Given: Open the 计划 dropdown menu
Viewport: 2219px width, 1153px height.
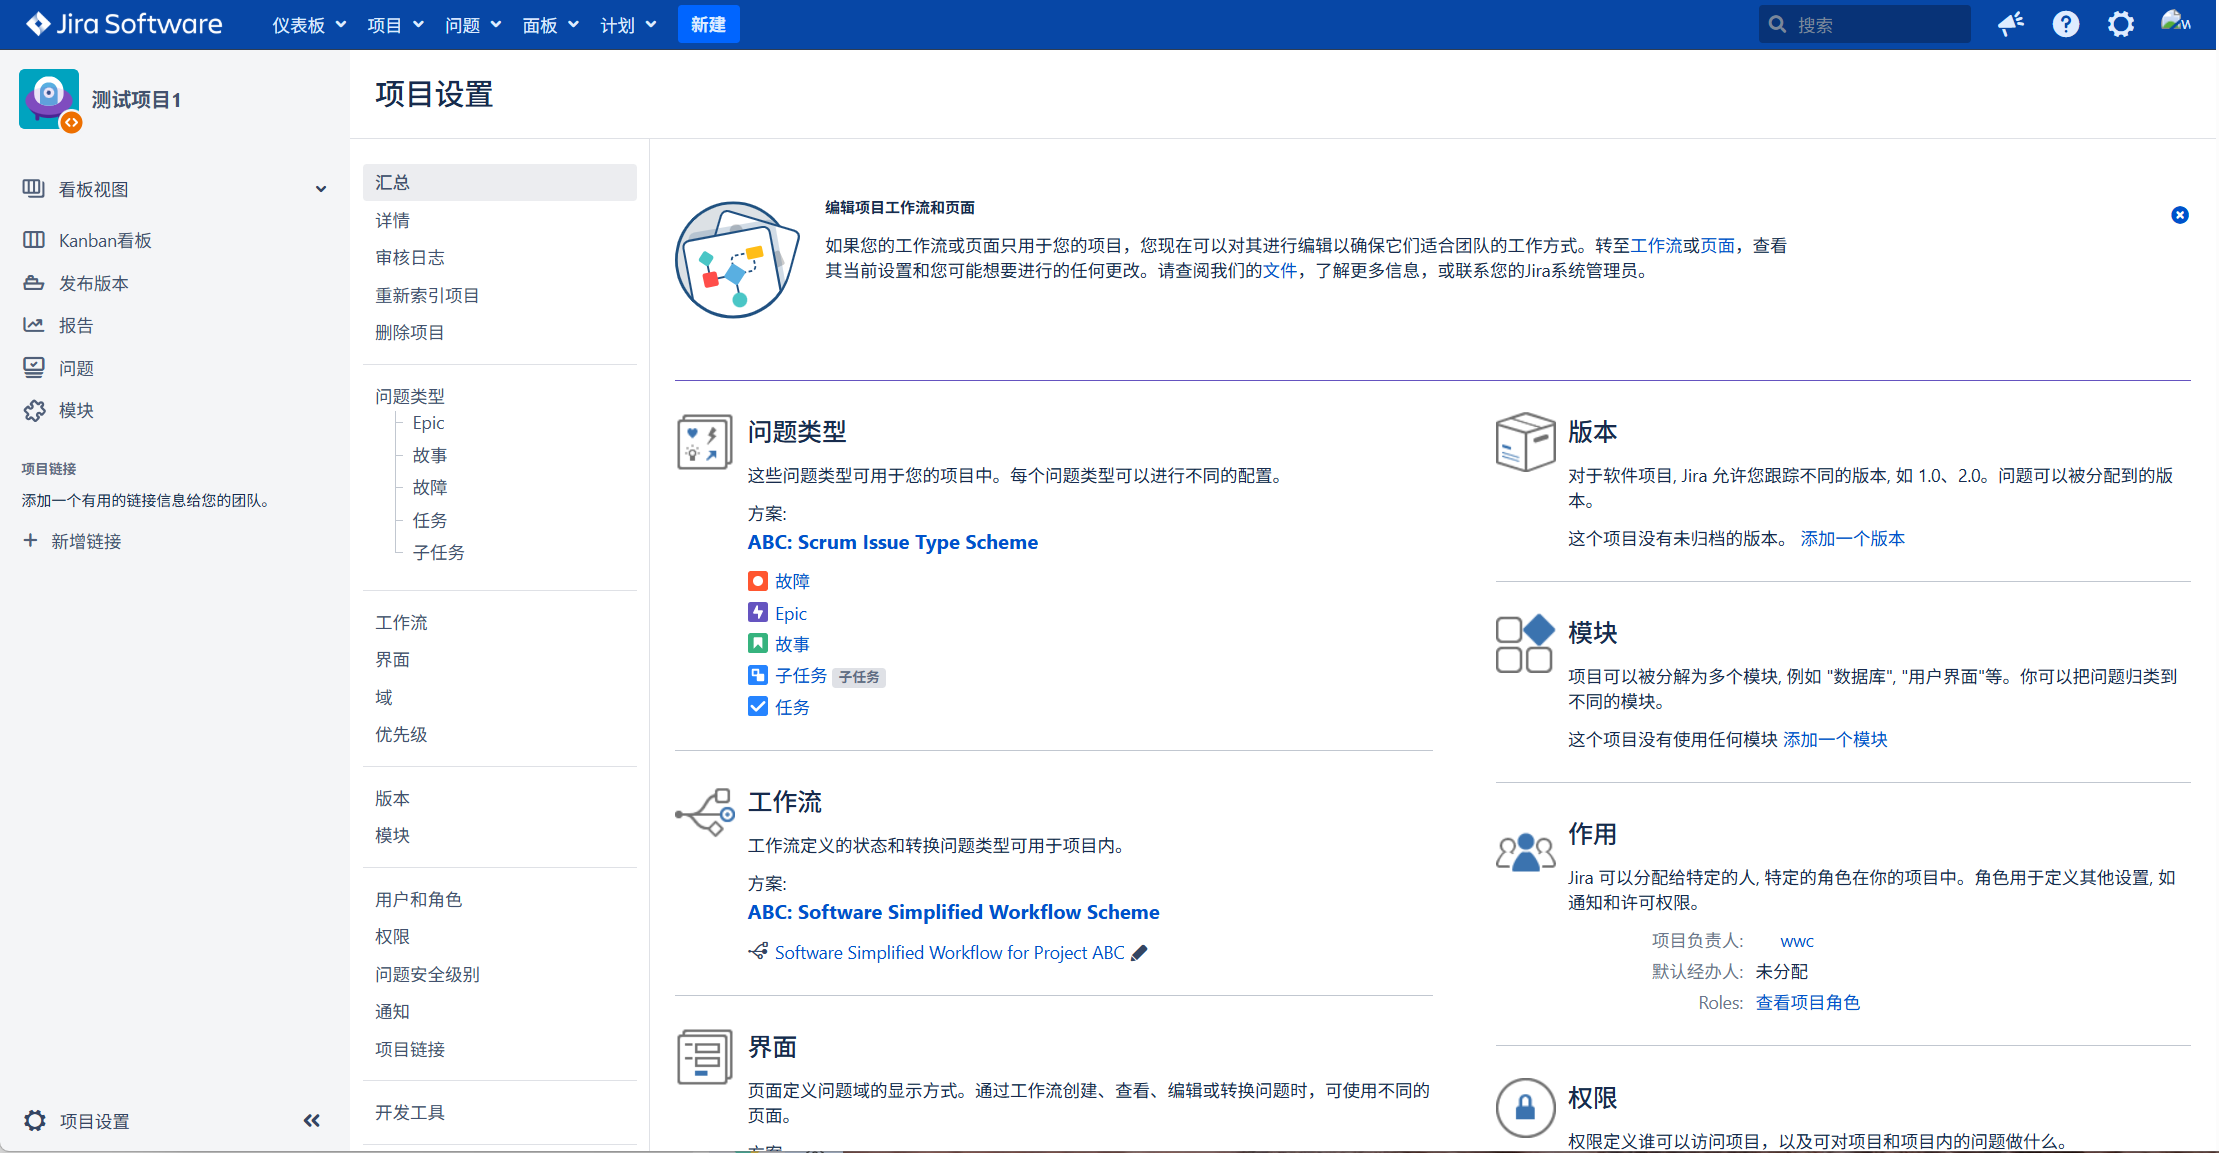Looking at the screenshot, I should tap(627, 25).
